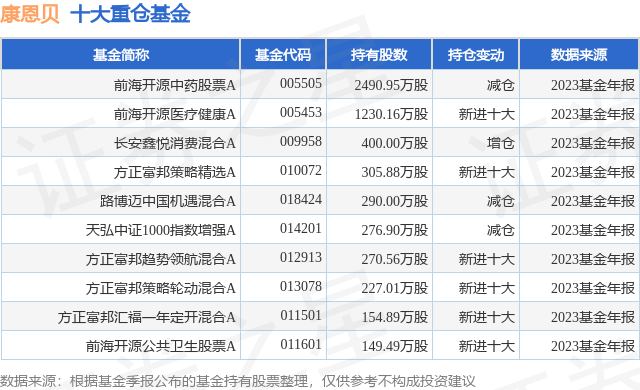Select the footnote starting with 数据来源：根据基金季报
Viewport: 640px width, 390px height.
pyautogui.click(x=238, y=381)
